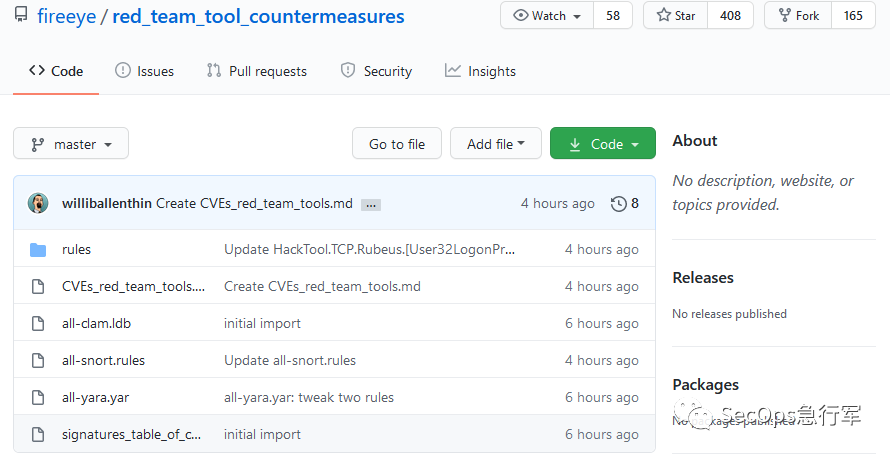Click the Fork repository button
This screenshot has width=890, height=456.
pyautogui.click(x=798, y=16)
